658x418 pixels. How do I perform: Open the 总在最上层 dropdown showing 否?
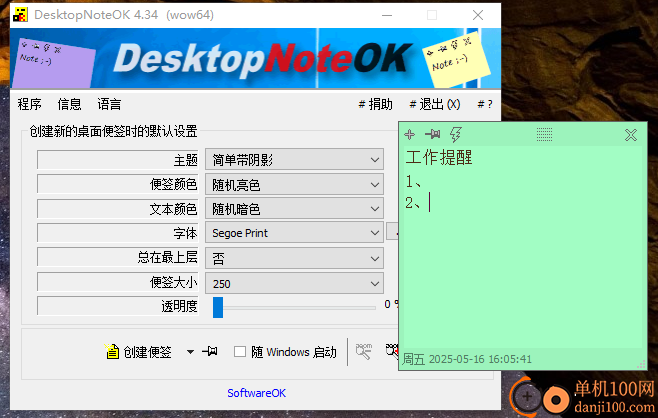tap(294, 258)
